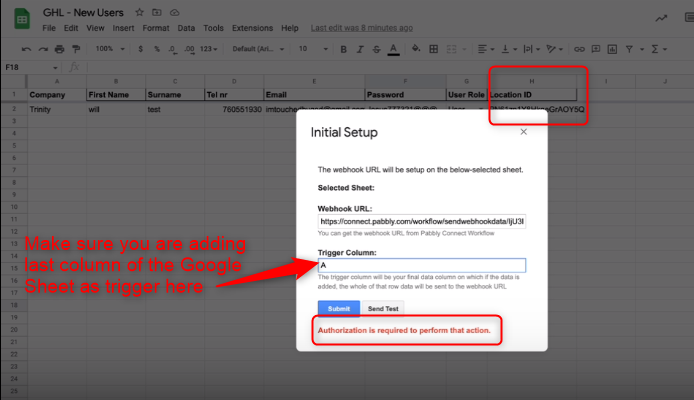Click the Trigger Column input field
694x400 pixels.
pos(422,265)
